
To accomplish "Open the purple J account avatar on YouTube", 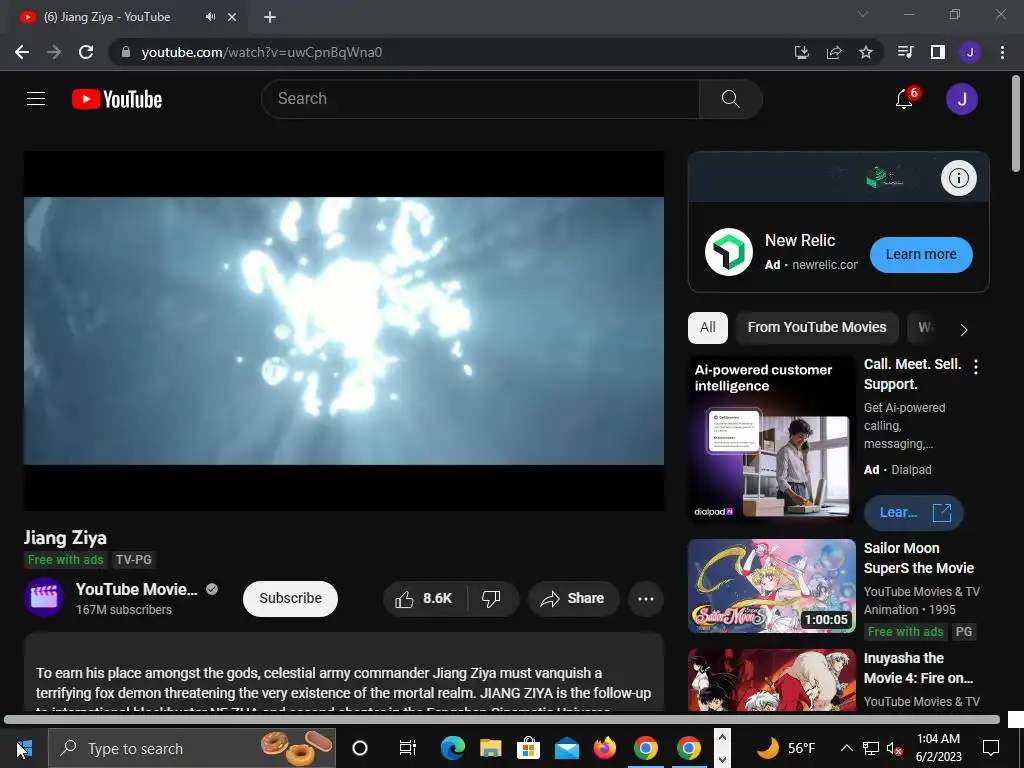I will click(x=961, y=99).
